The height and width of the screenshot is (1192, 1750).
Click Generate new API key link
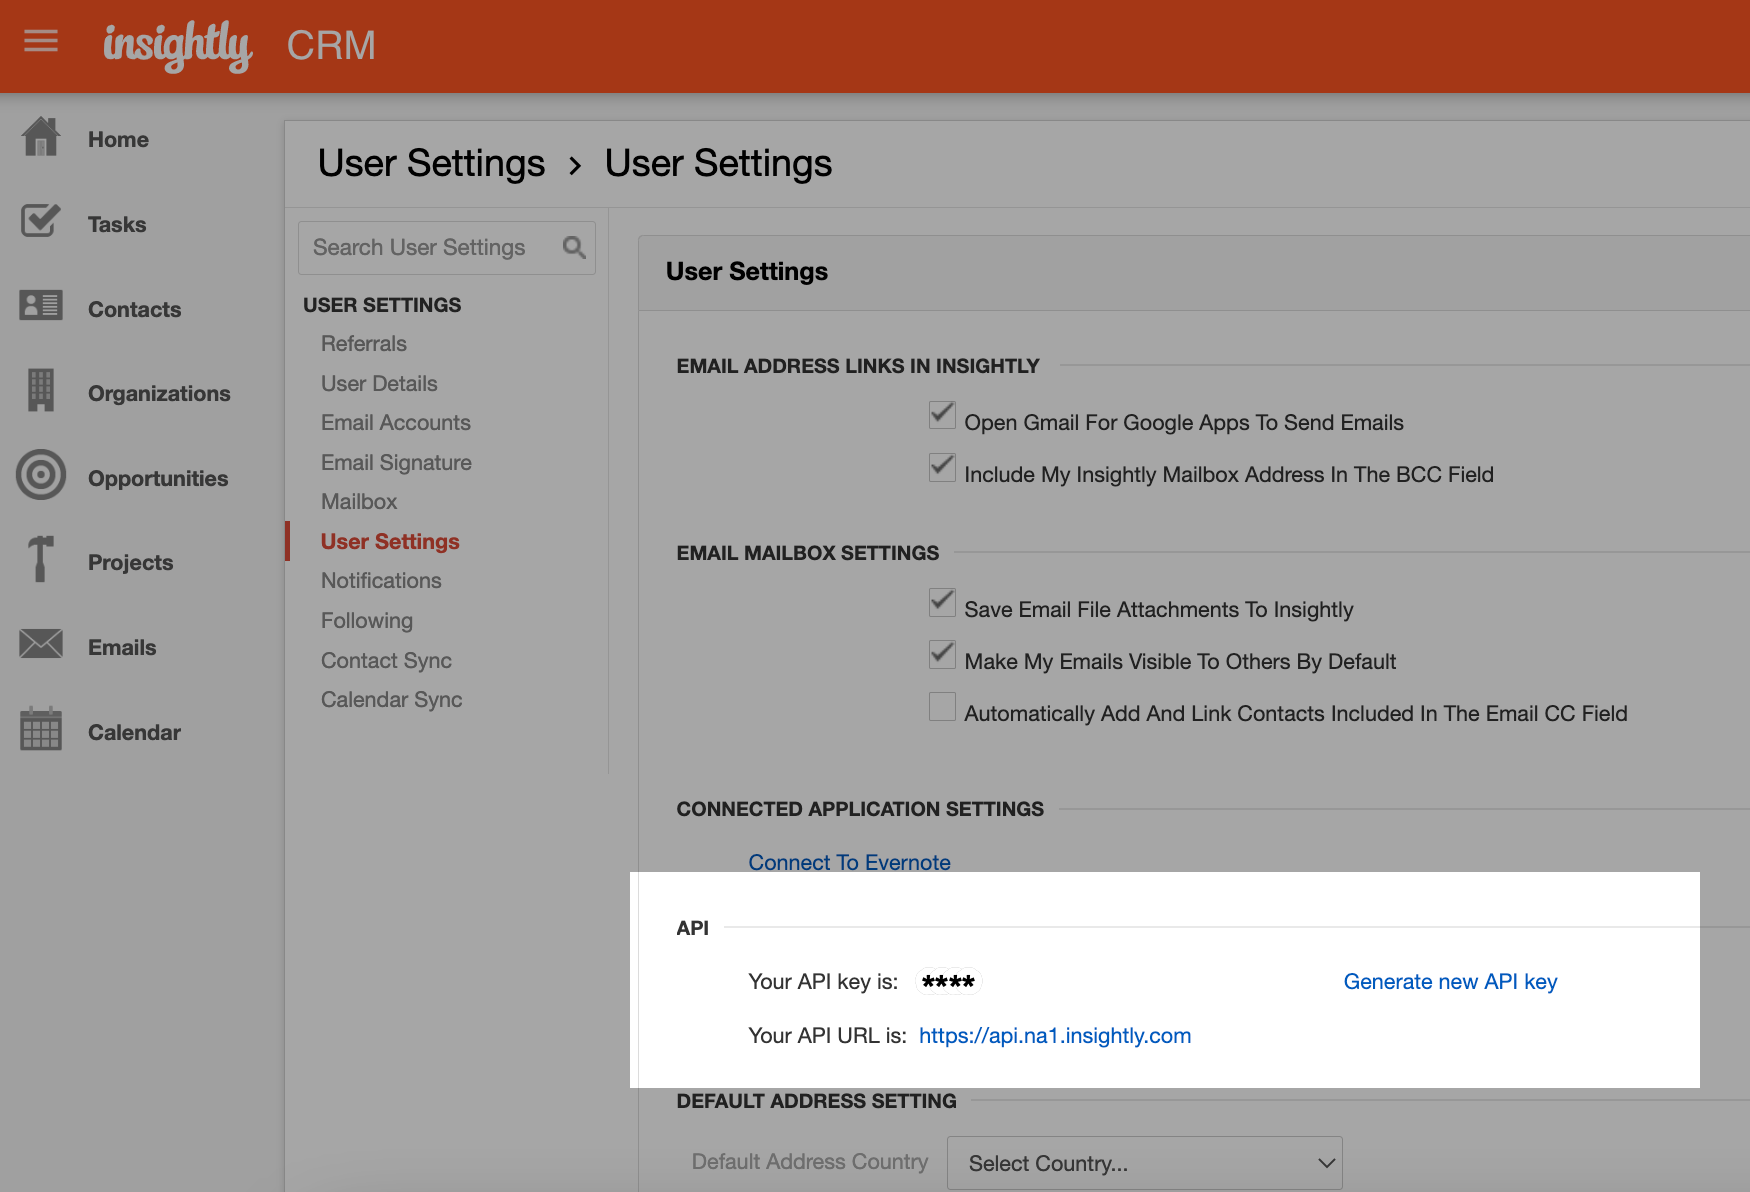coord(1450,982)
